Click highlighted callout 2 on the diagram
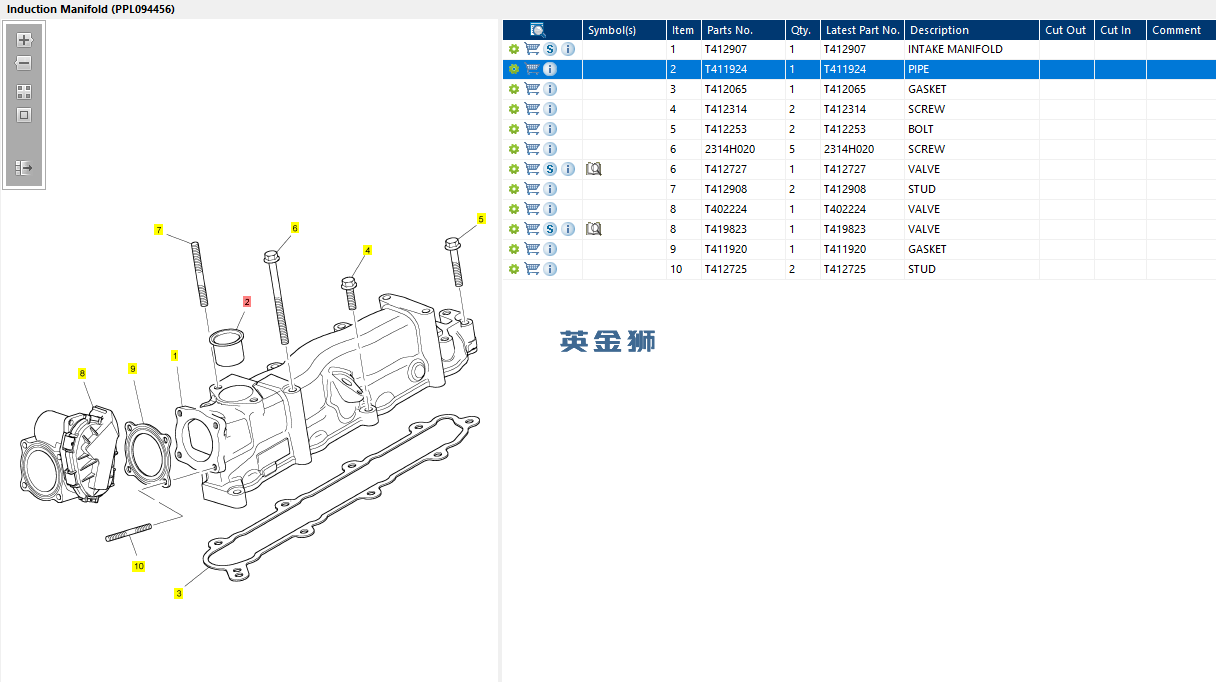The height and width of the screenshot is (682, 1216). pyautogui.click(x=246, y=301)
